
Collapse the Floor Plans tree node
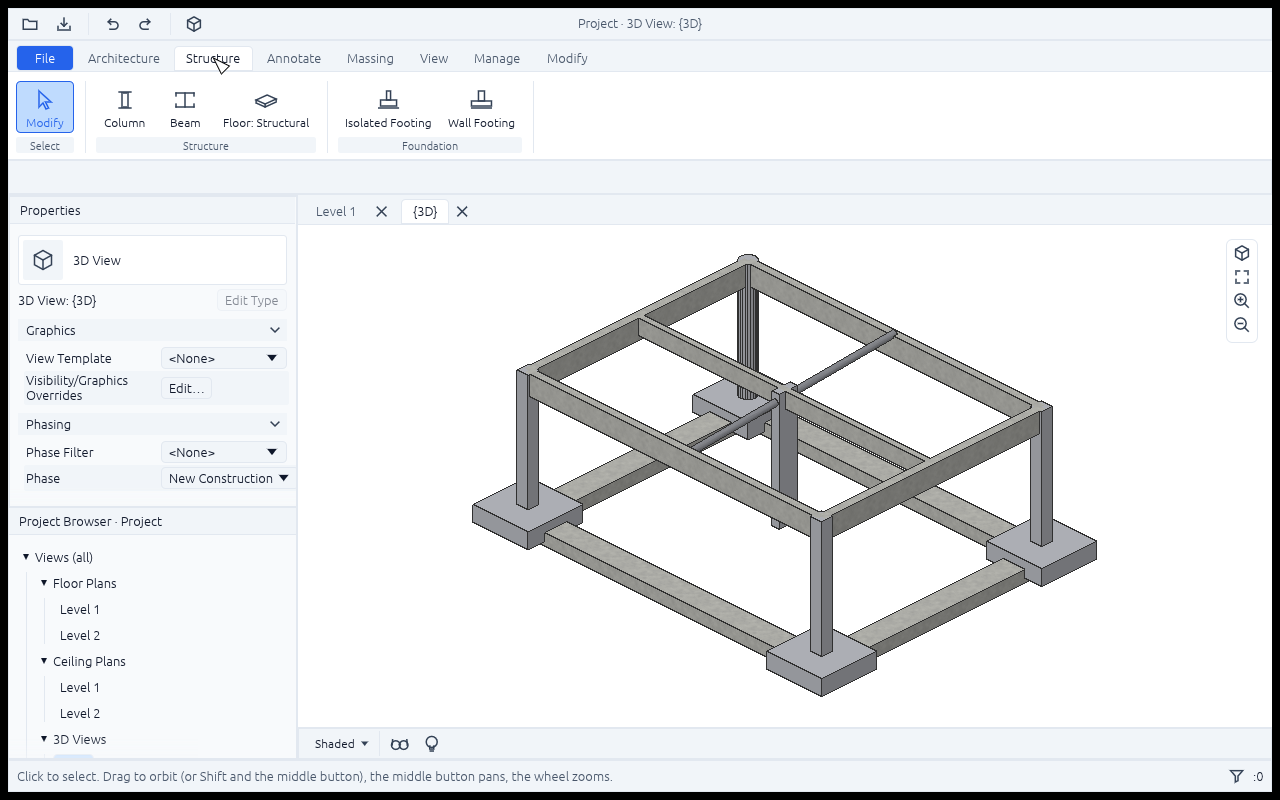44,583
